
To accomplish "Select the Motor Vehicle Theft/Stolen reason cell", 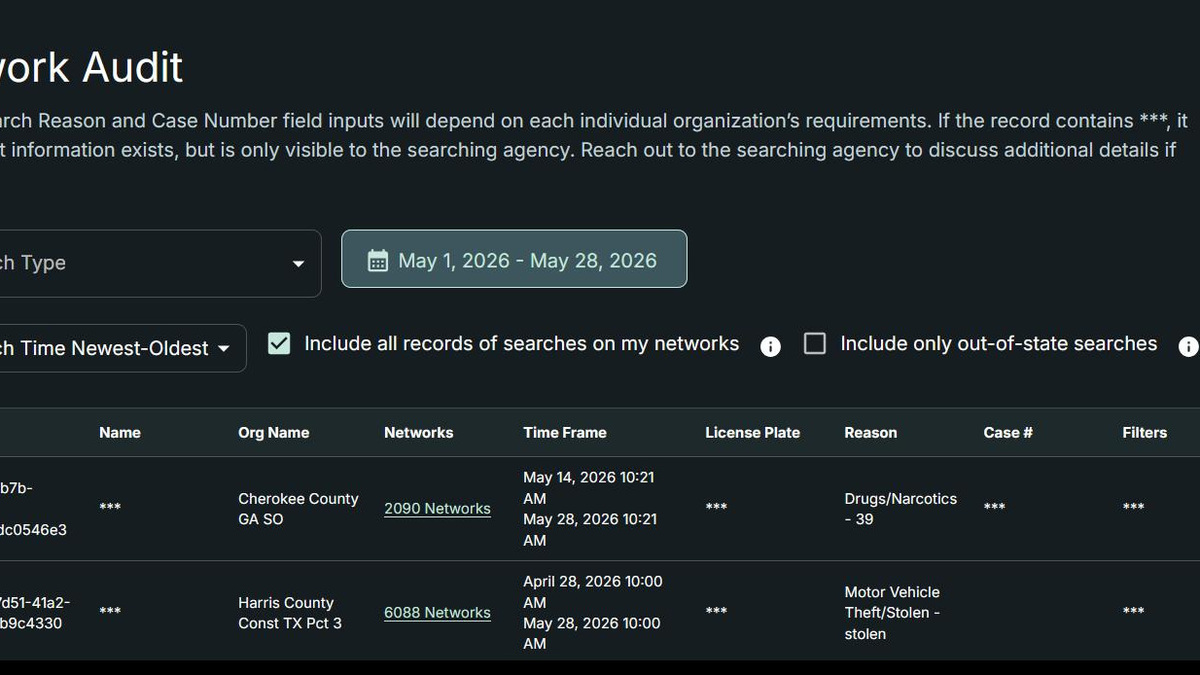I will click(892, 613).
